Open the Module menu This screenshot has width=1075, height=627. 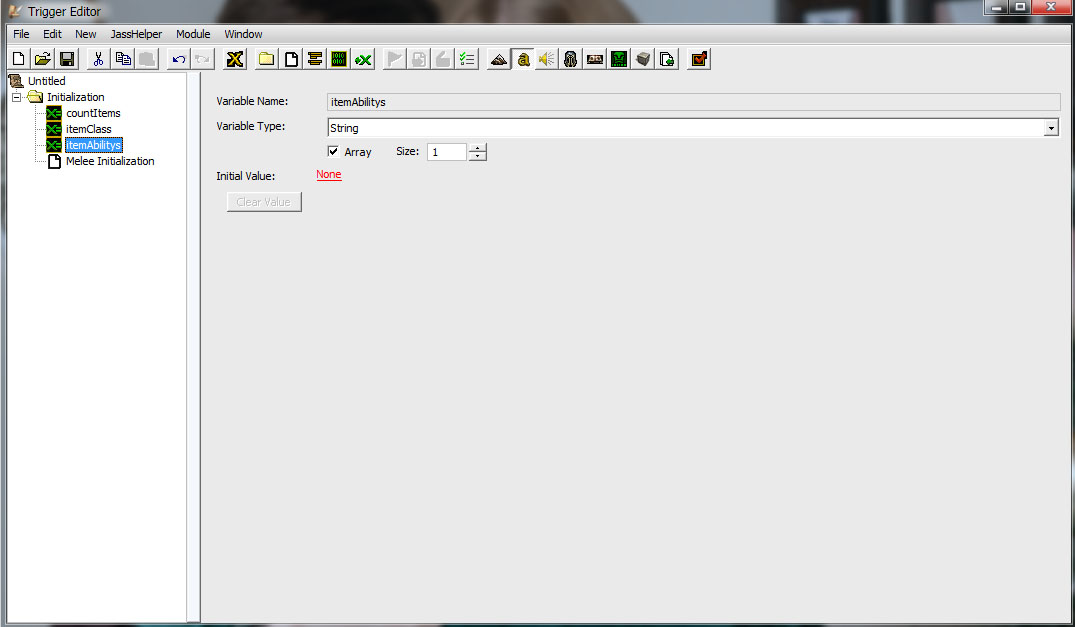[193, 34]
